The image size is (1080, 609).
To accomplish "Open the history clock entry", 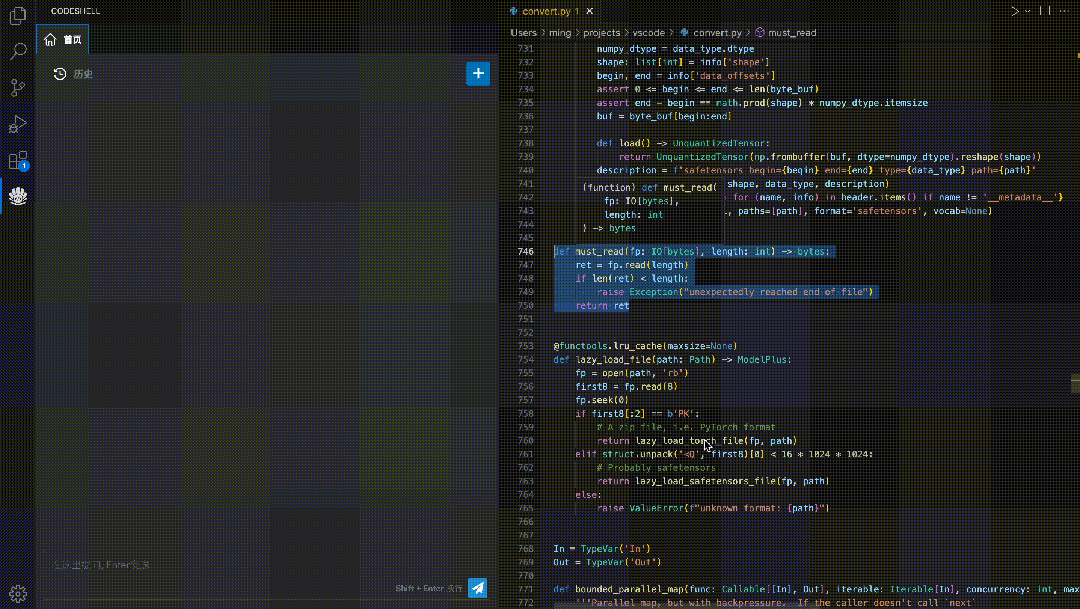I will pos(73,74).
